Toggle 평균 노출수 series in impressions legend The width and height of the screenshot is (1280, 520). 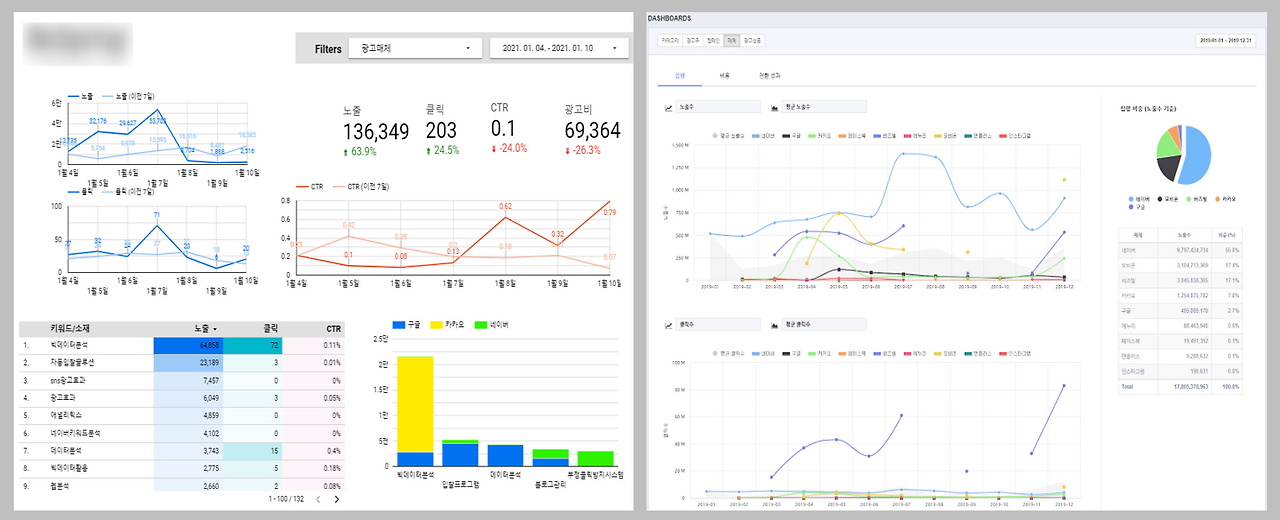(728, 134)
